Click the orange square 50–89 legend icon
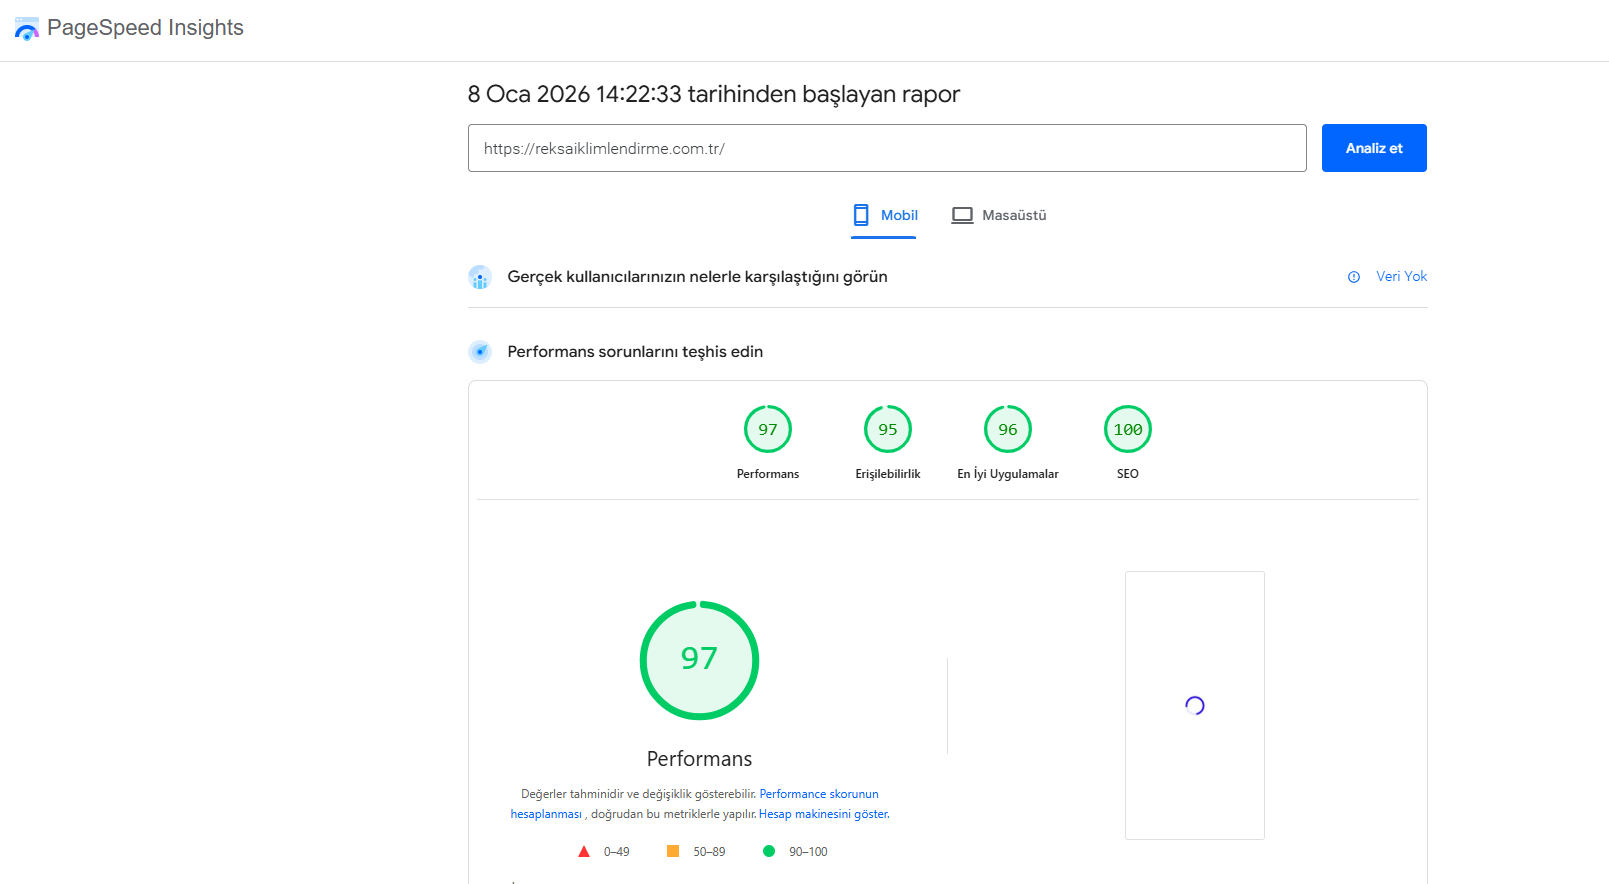Image resolution: width=1609 pixels, height=884 pixels. coord(673,851)
